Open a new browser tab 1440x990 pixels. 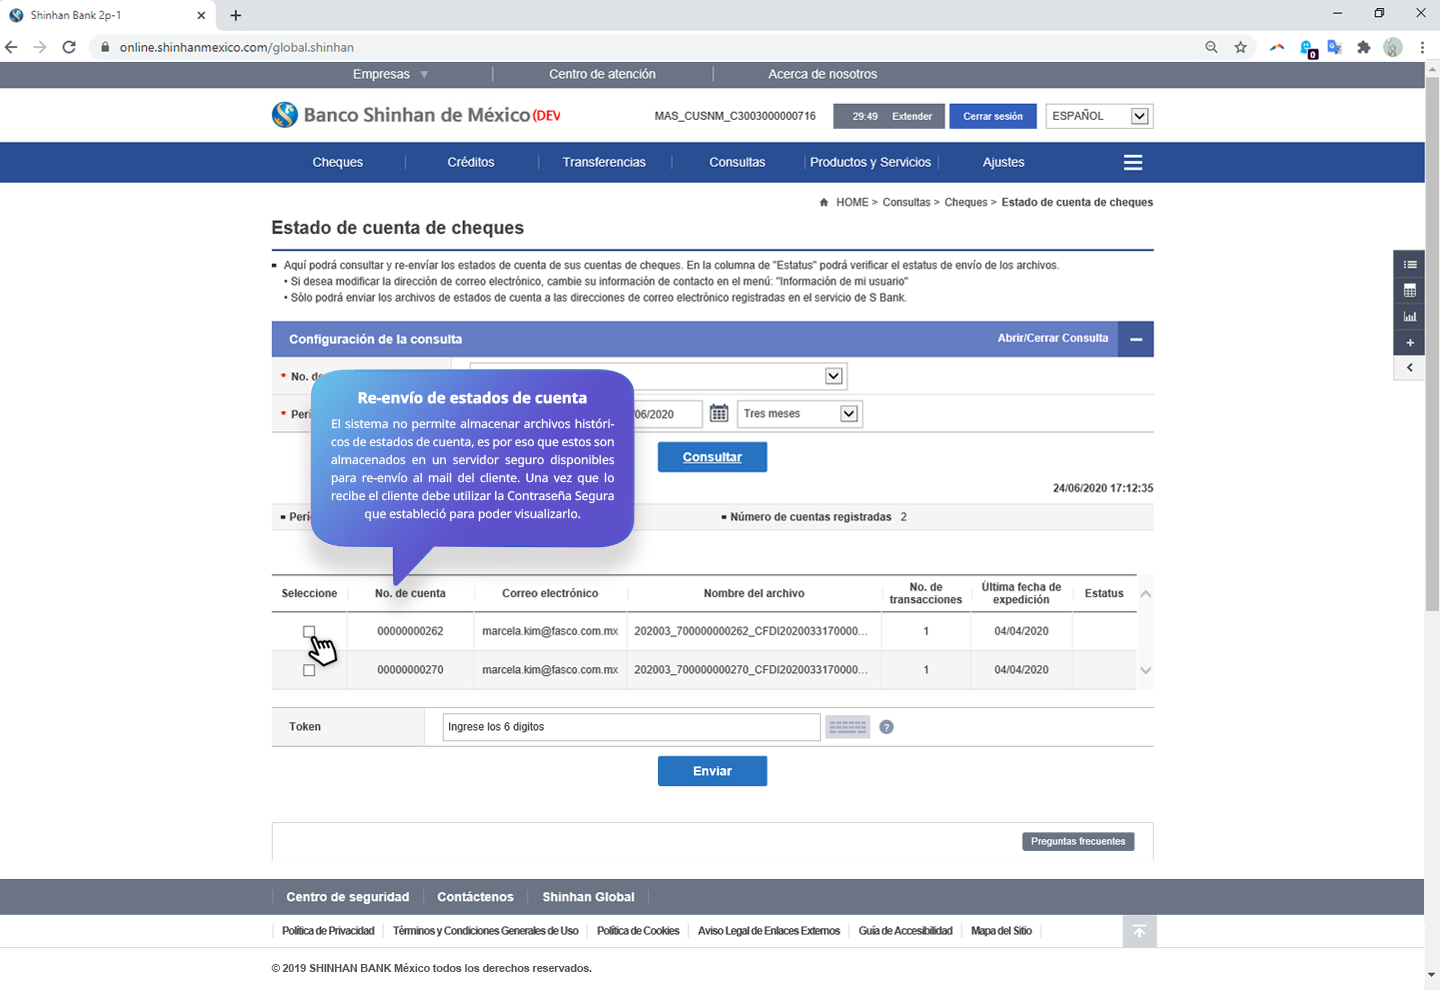point(236,15)
